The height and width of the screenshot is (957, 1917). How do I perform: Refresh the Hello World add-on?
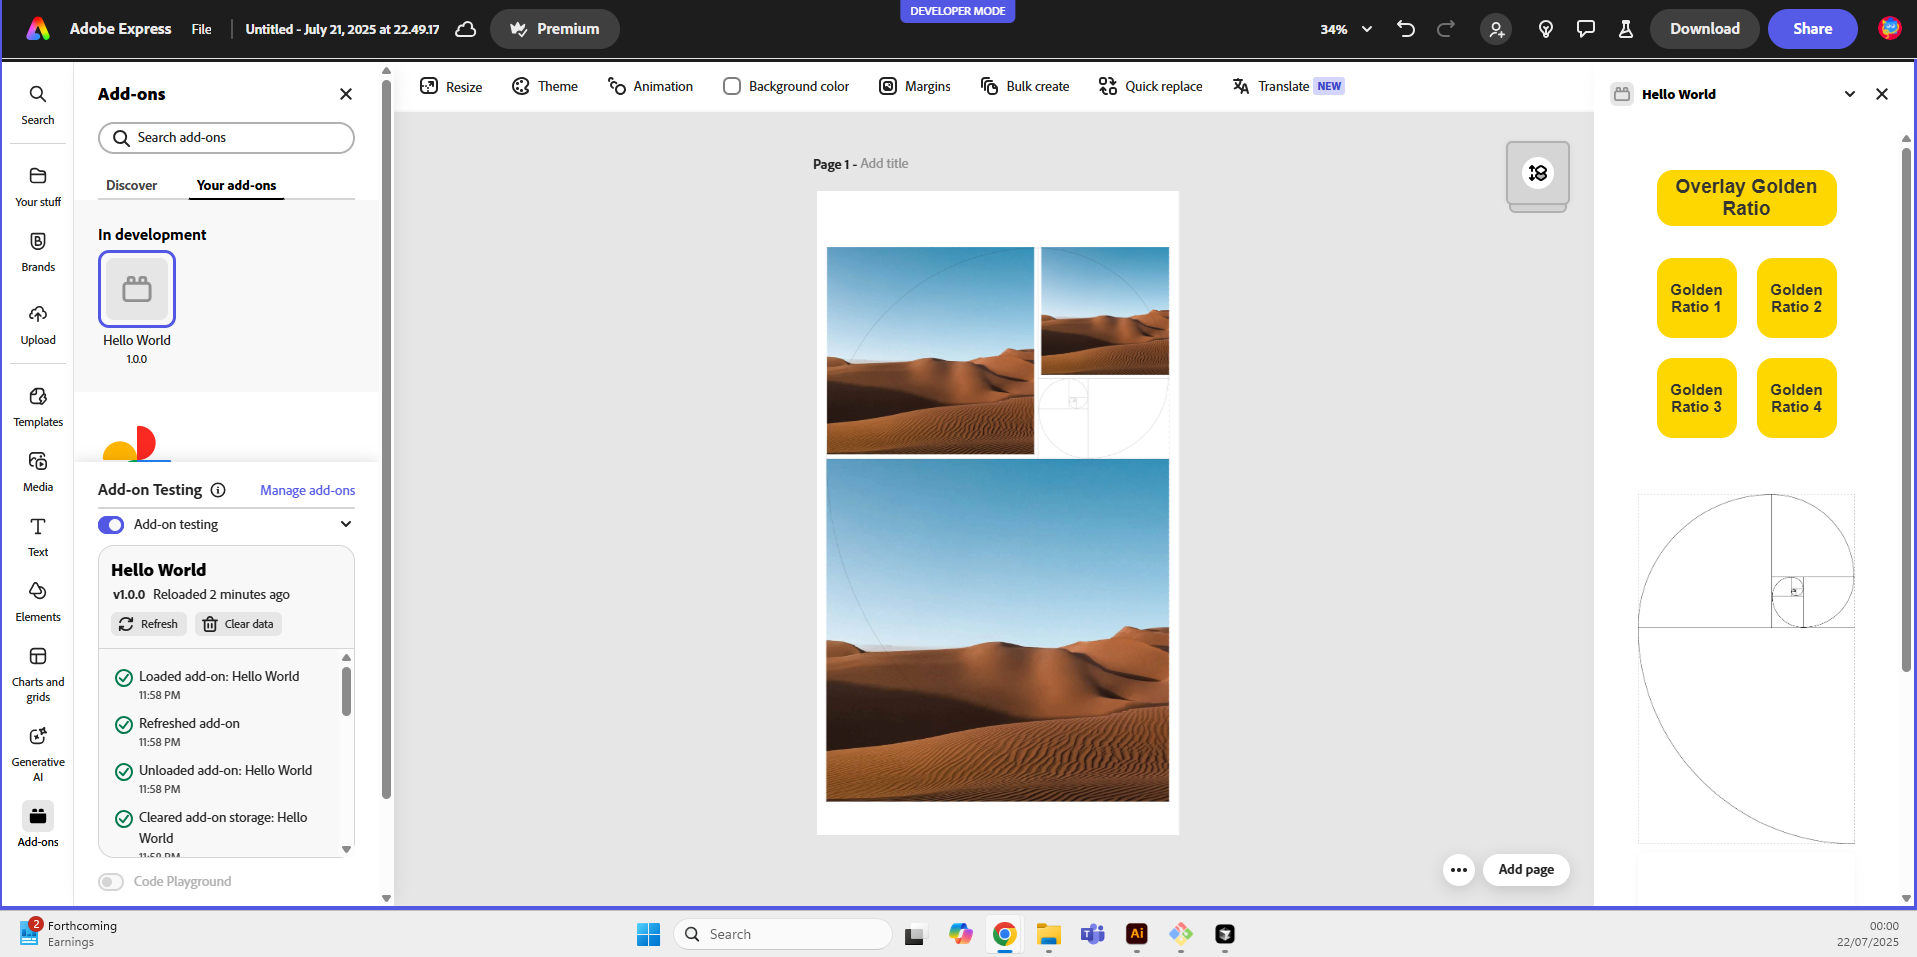(149, 624)
